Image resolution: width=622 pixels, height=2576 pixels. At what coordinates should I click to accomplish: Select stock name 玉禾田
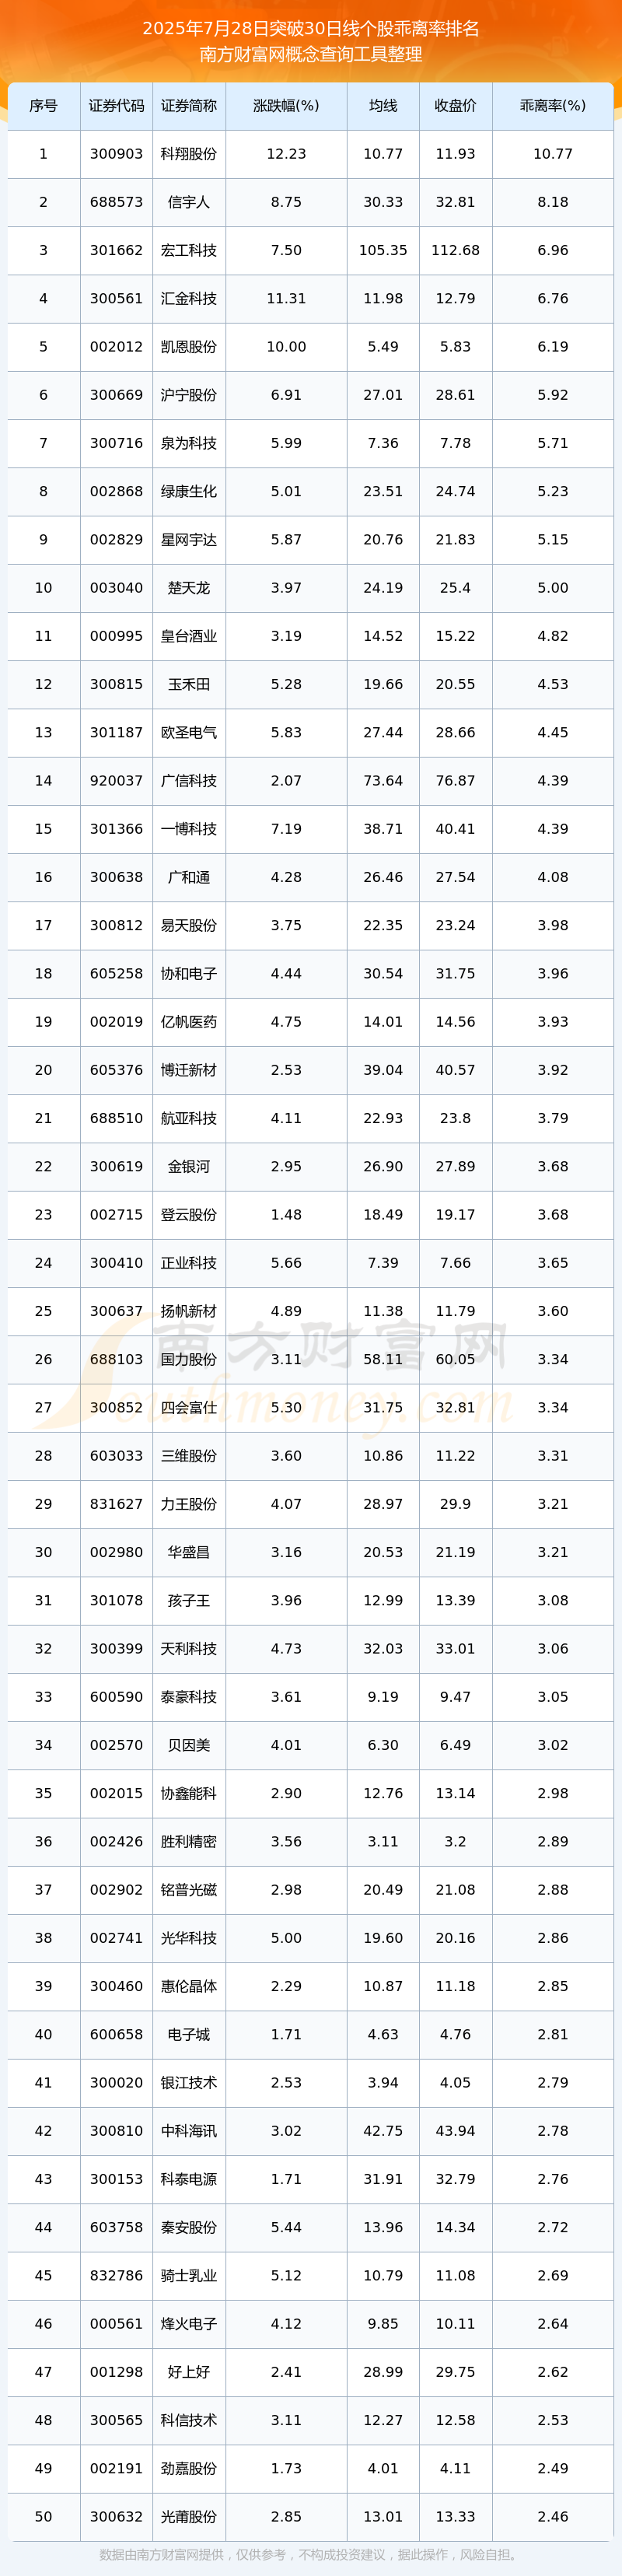point(189,685)
